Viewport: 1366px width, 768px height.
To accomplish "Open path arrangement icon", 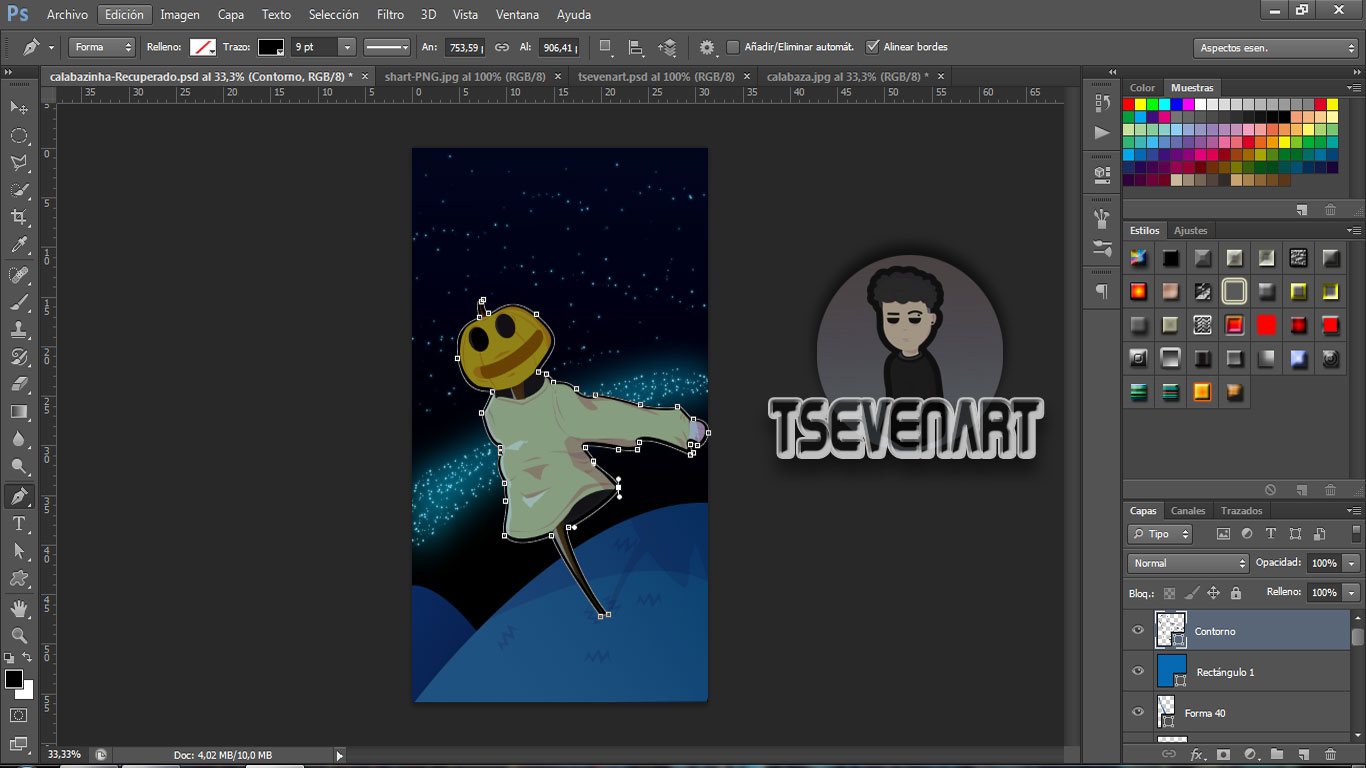I will (667, 47).
